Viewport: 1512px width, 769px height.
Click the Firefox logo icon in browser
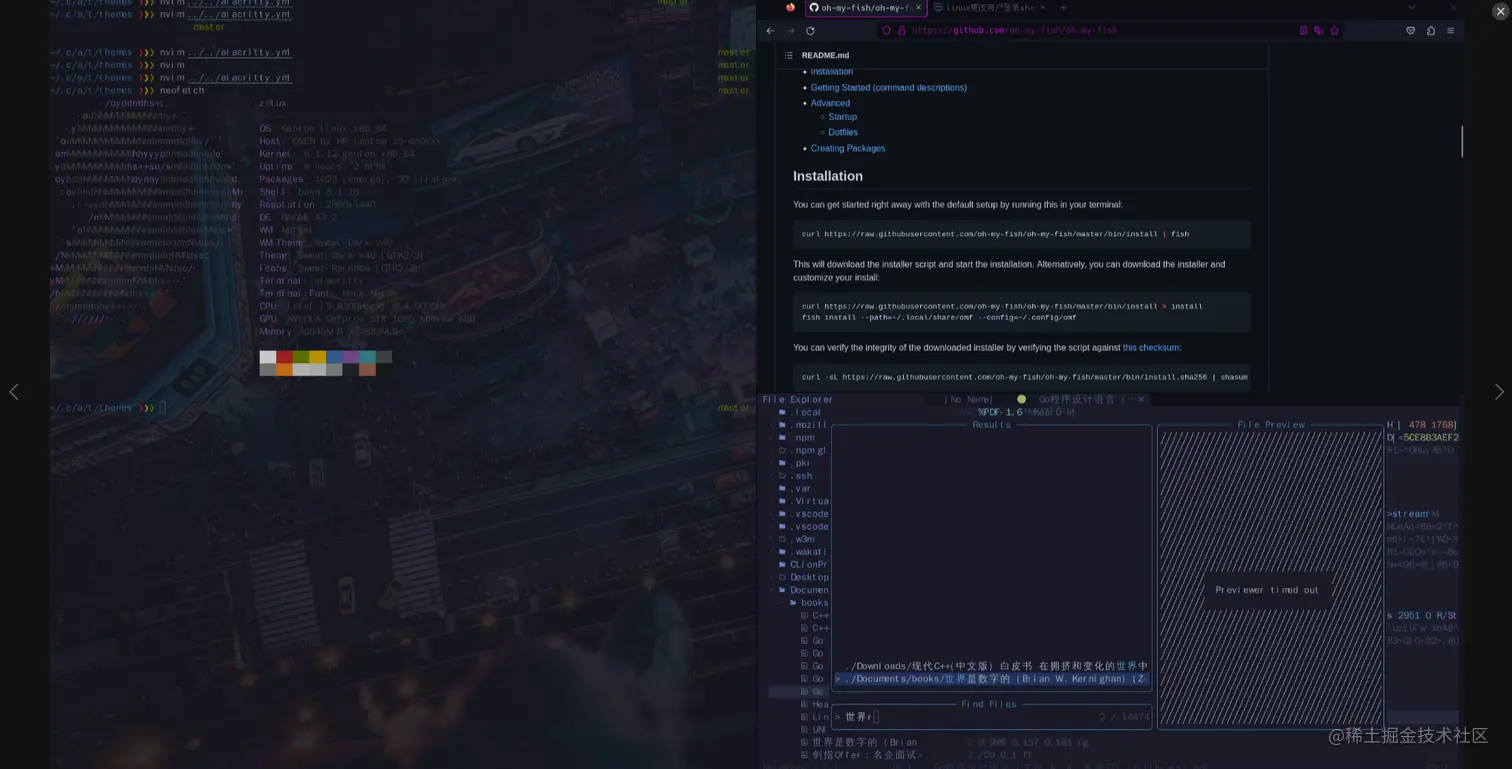coord(790,7)
